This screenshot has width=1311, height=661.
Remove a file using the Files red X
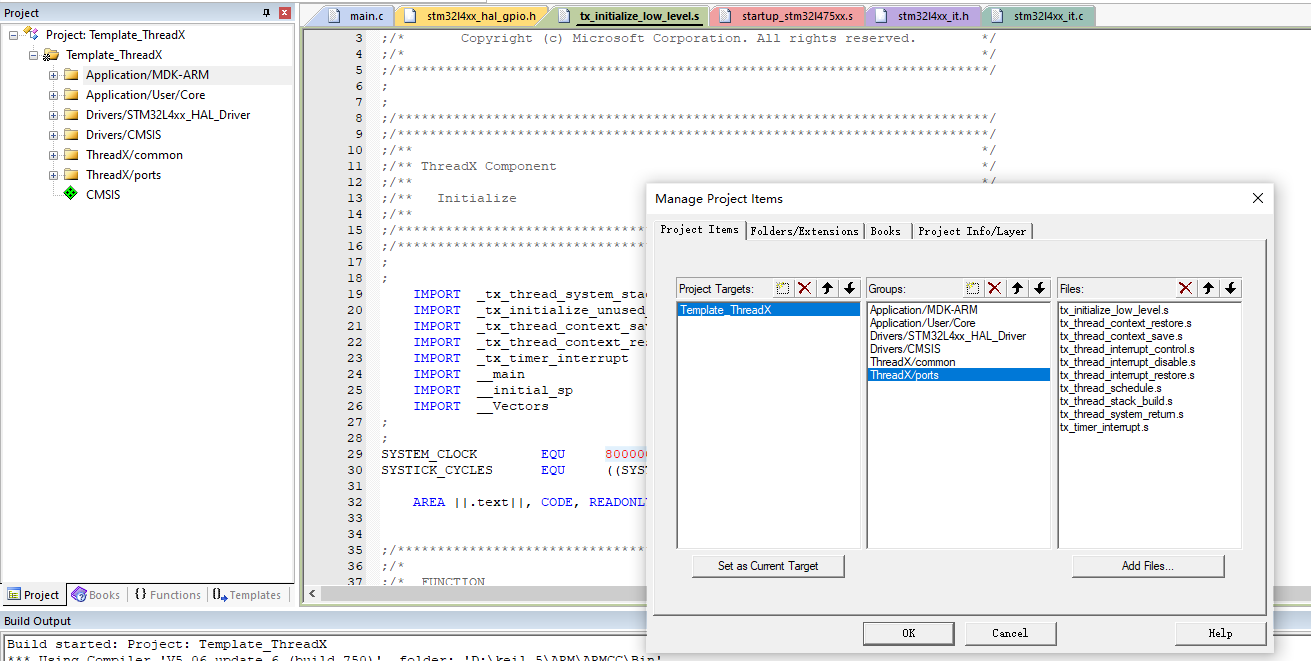pos(1185,288)
